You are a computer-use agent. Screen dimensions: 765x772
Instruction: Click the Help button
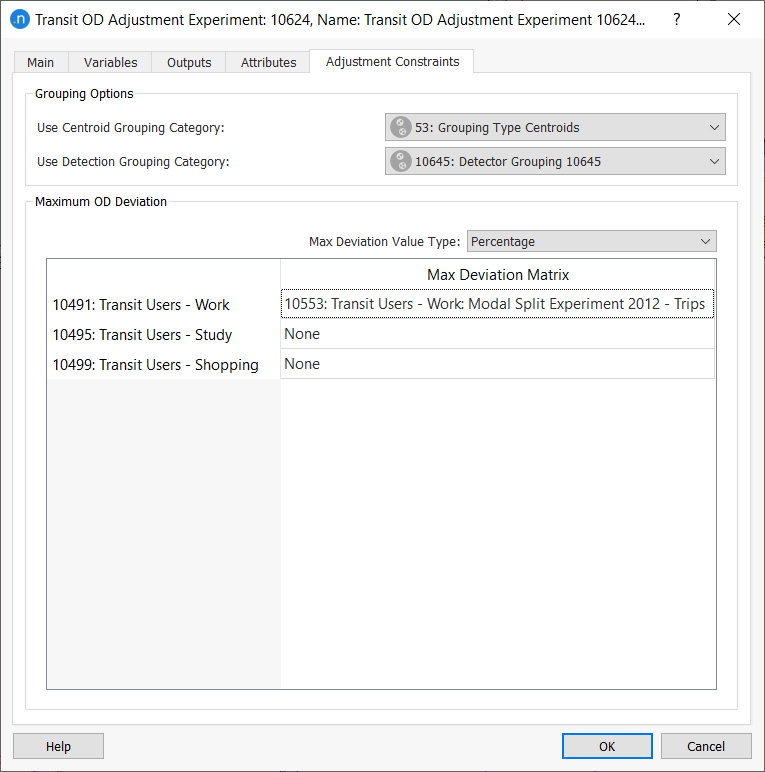(58, 746)
